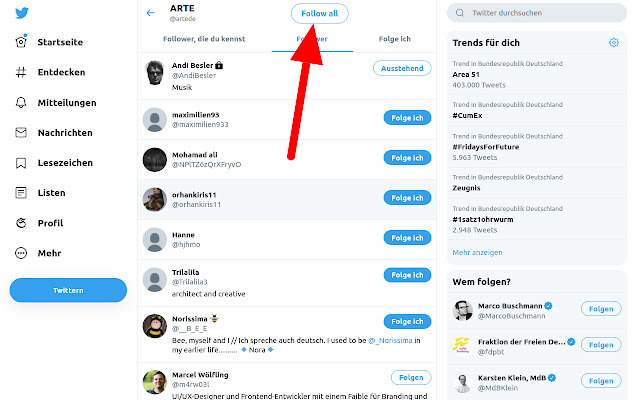This screenshot has height=400, width=640.
Task: Open Lesezeichen bookmark icon
Action: [21, 163]
